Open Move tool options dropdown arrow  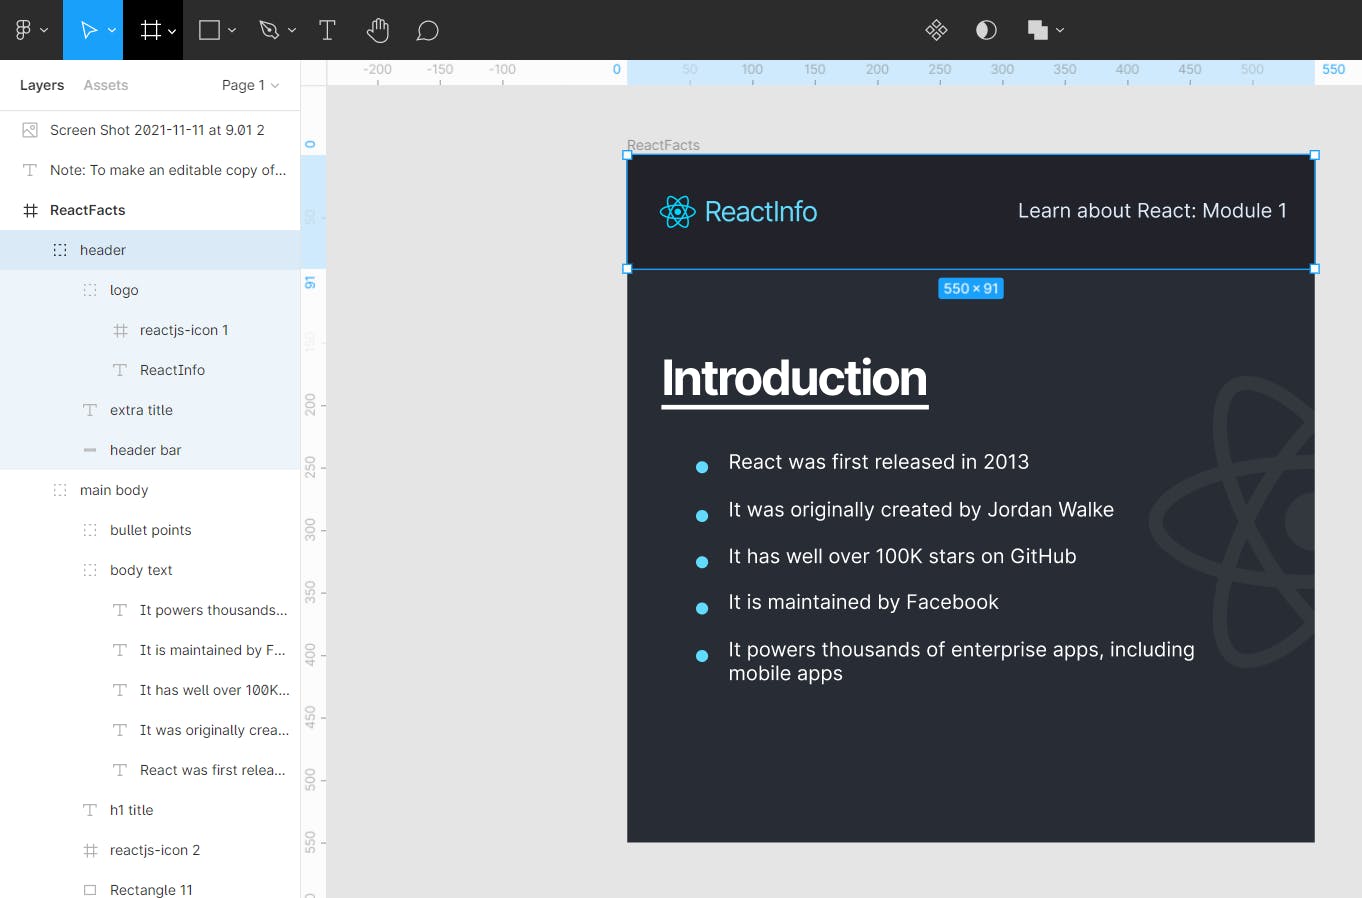112,31
